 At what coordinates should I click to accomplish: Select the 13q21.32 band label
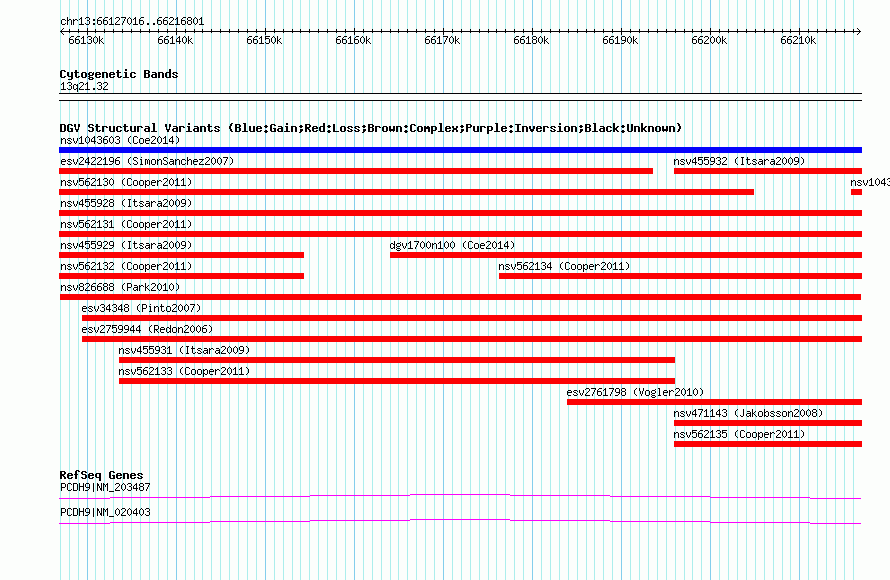click(x=84, y=86)
